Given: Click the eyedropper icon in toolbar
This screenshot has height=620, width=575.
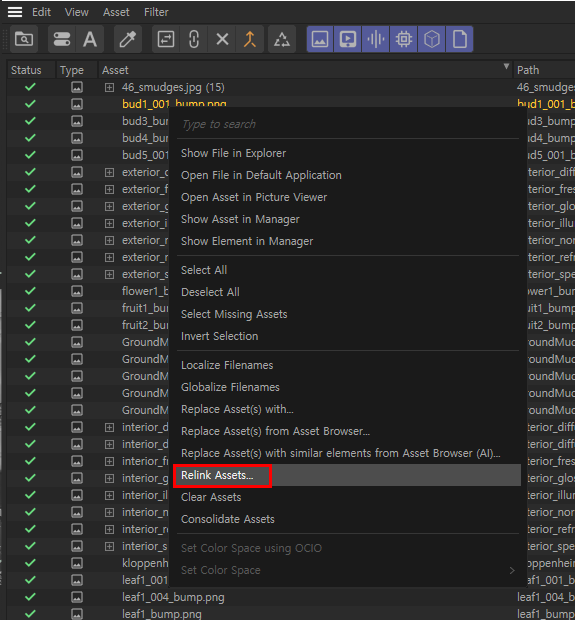Looking at the screenshot, I should pyautogui.click(x=128, y=39).
